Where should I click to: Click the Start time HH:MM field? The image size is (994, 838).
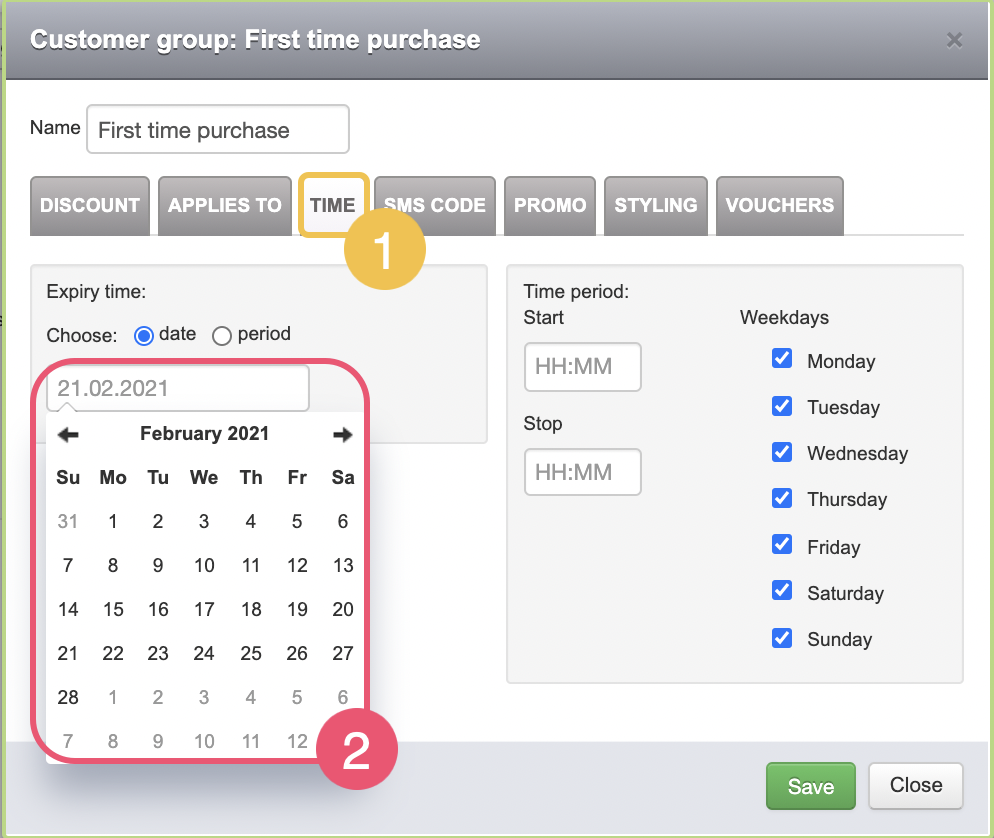(x=583, y=367)
